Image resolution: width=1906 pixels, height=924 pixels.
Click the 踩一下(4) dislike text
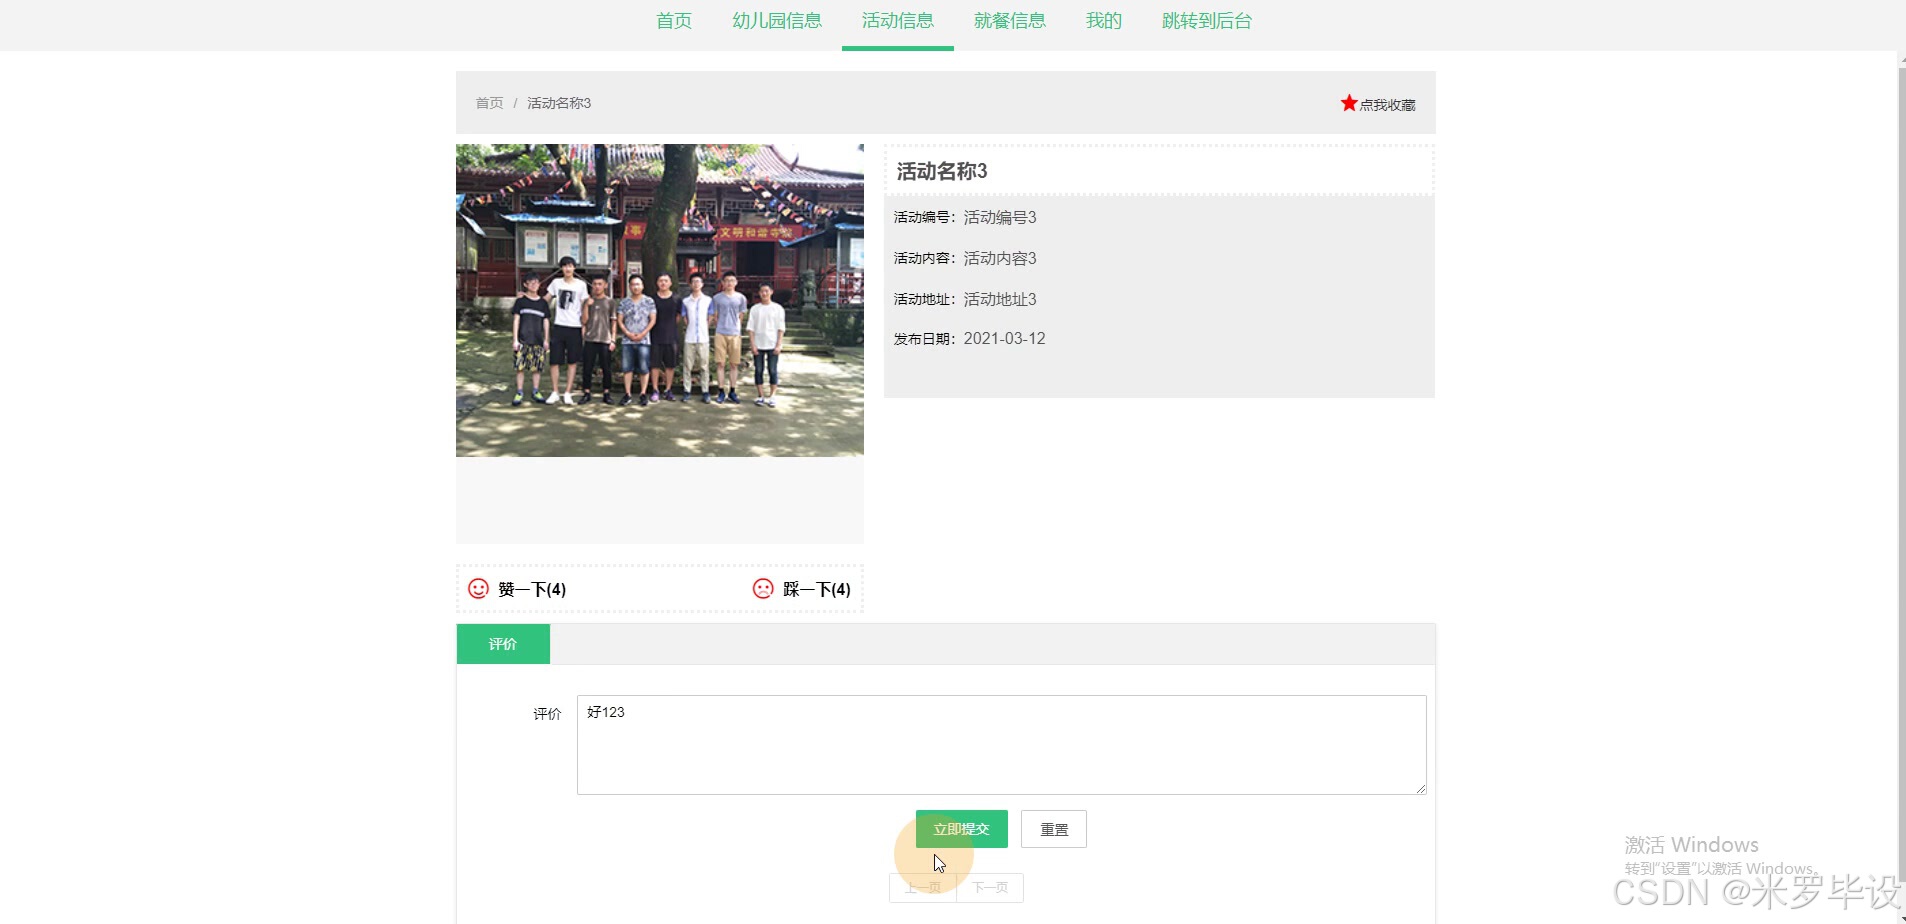tap(817, 589)
